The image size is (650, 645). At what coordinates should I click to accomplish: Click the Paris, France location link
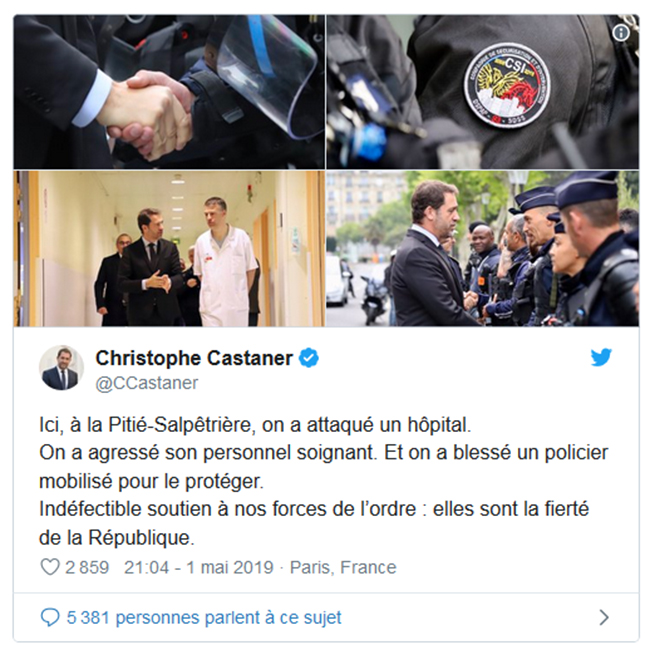click(x=343, y=567)
